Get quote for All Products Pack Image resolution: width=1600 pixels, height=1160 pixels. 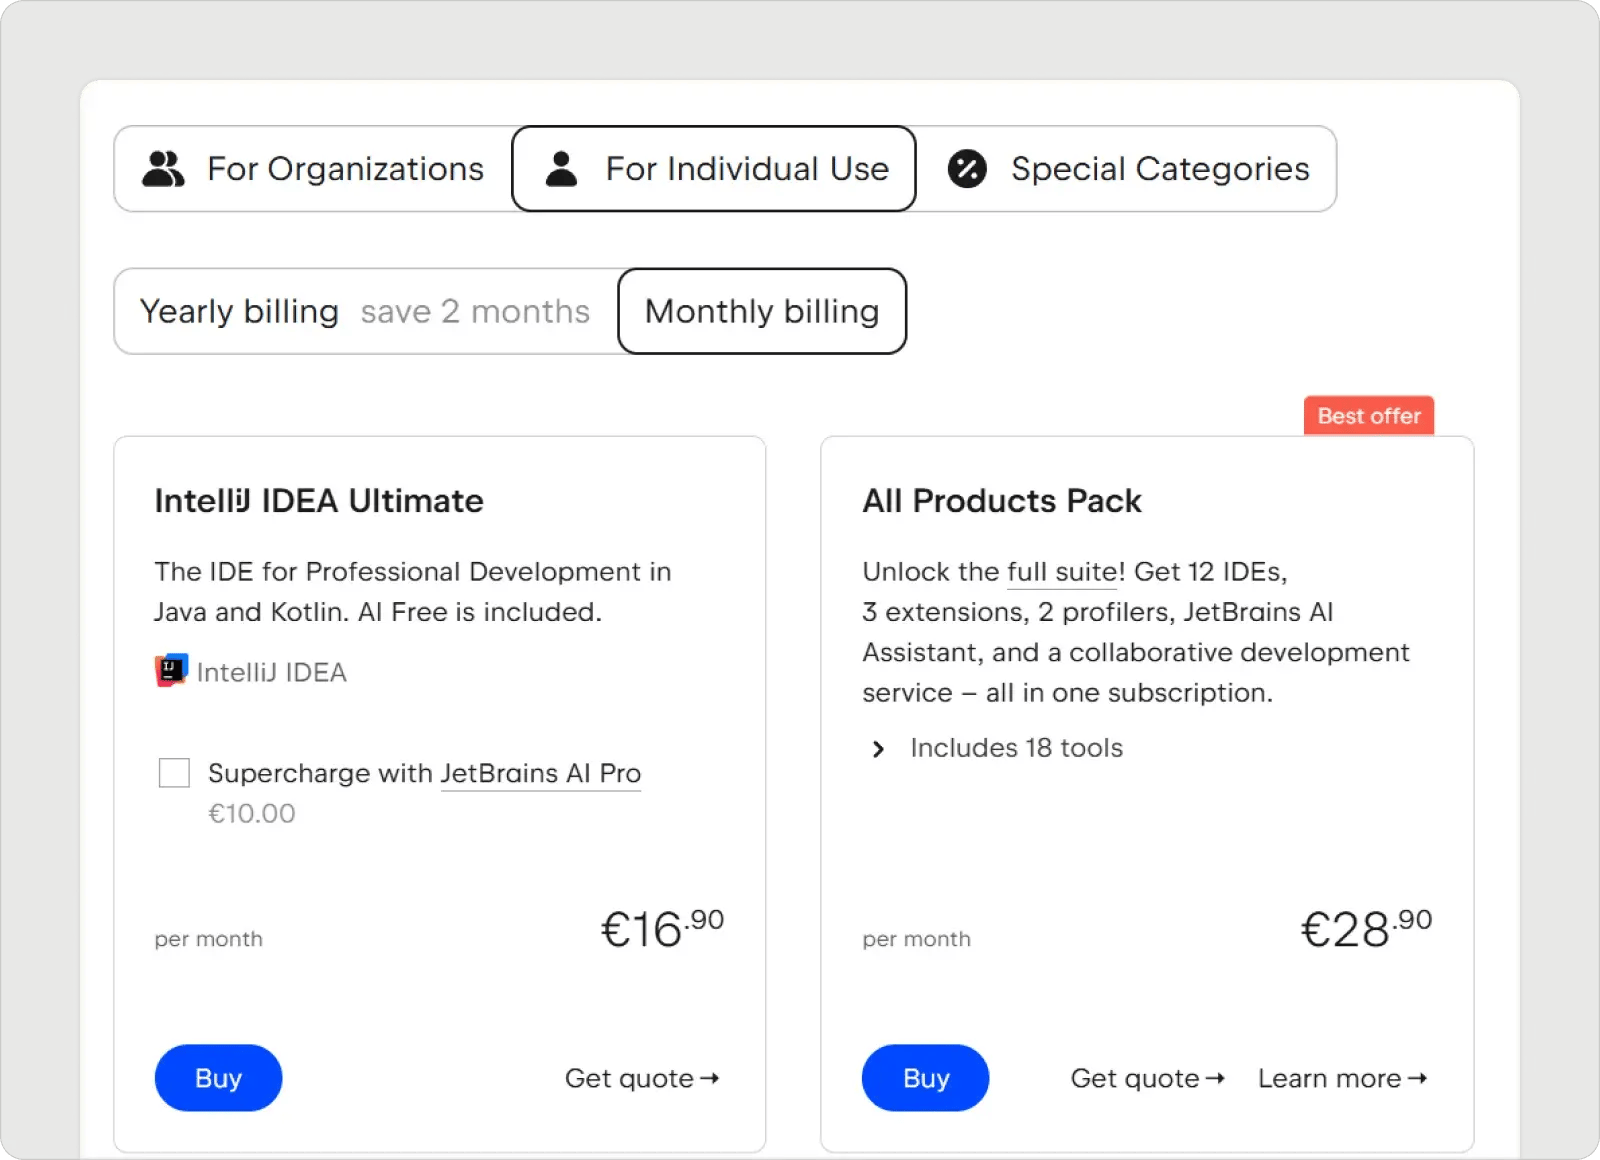pyautogui.click(x=1147, y=1078)
